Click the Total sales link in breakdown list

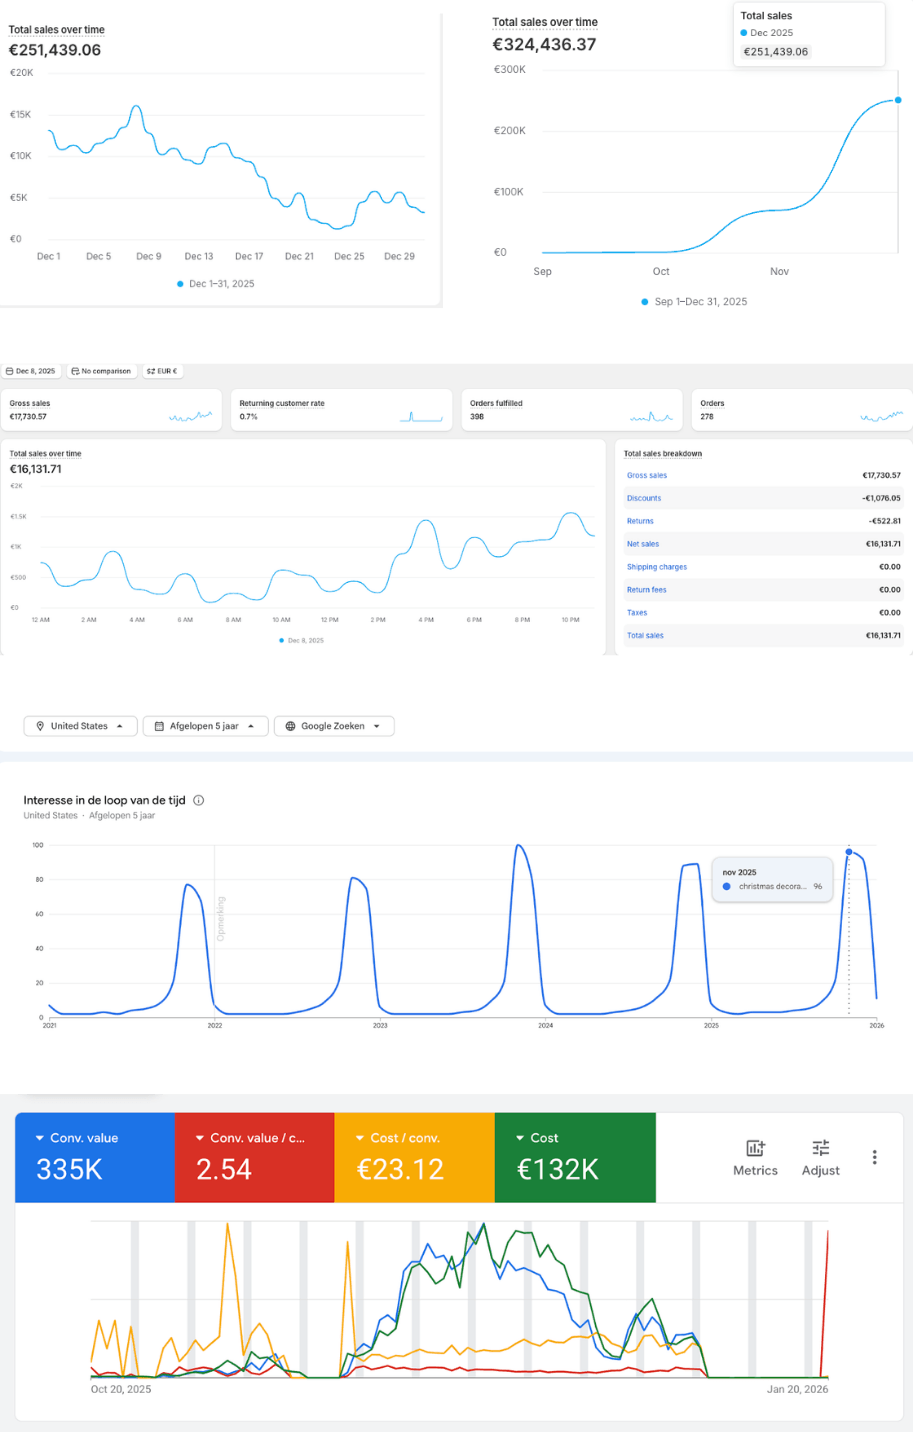pyautogui.click(x=645, y=636)
